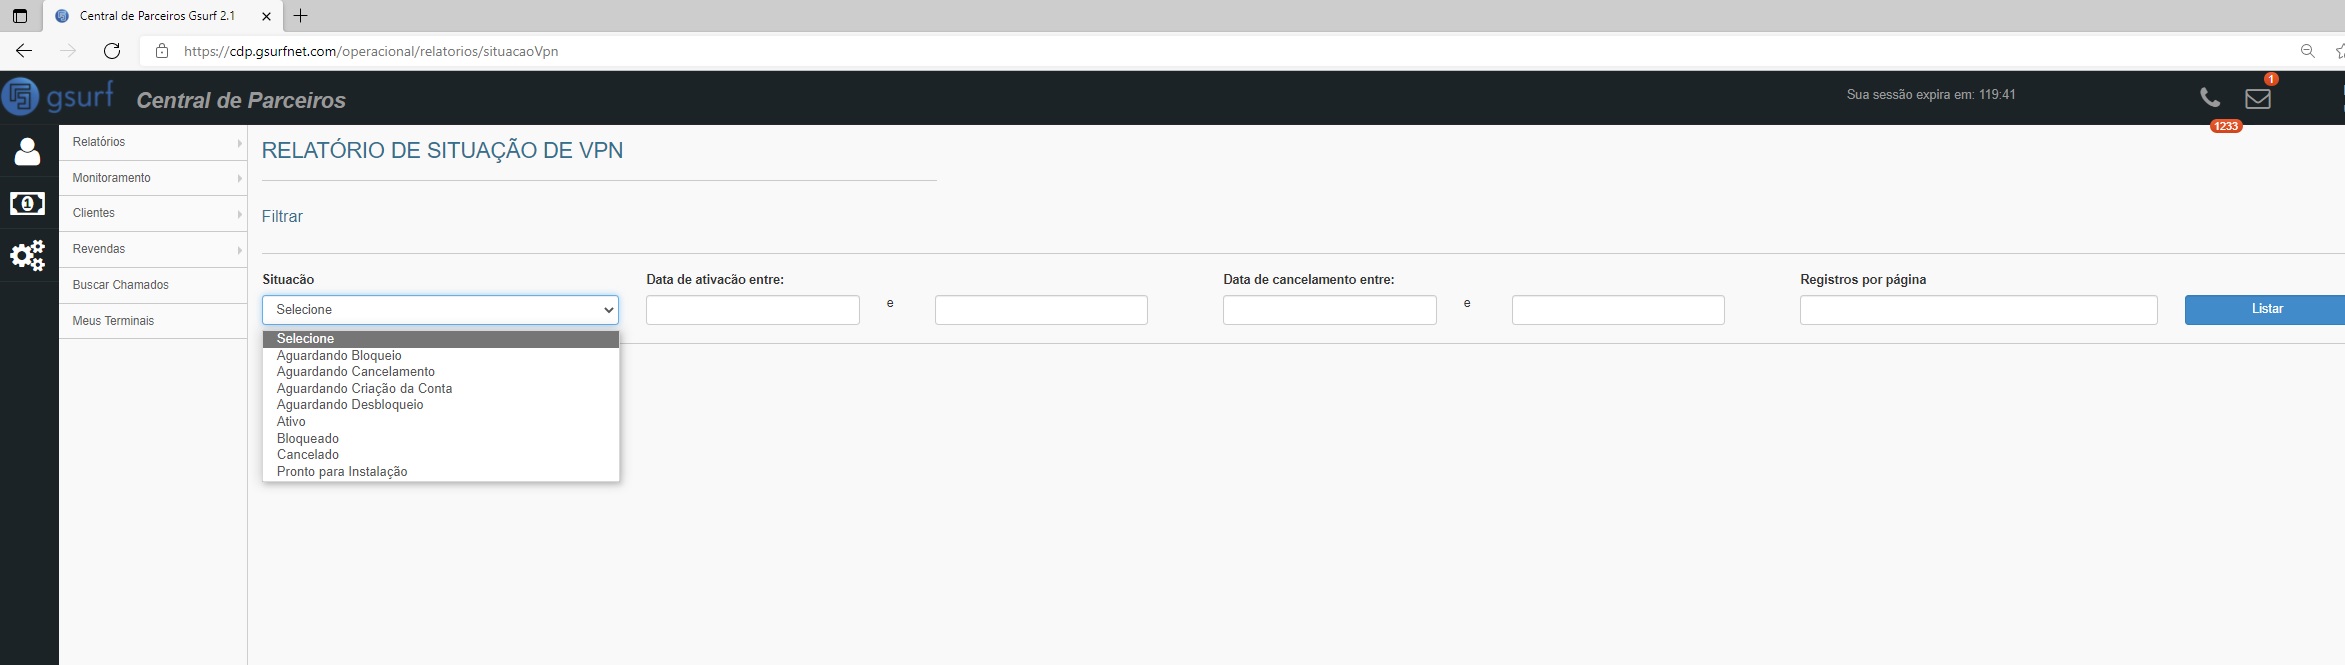Collapse the Situação dropdown
2345x665 pixels.
click(440, 310)
